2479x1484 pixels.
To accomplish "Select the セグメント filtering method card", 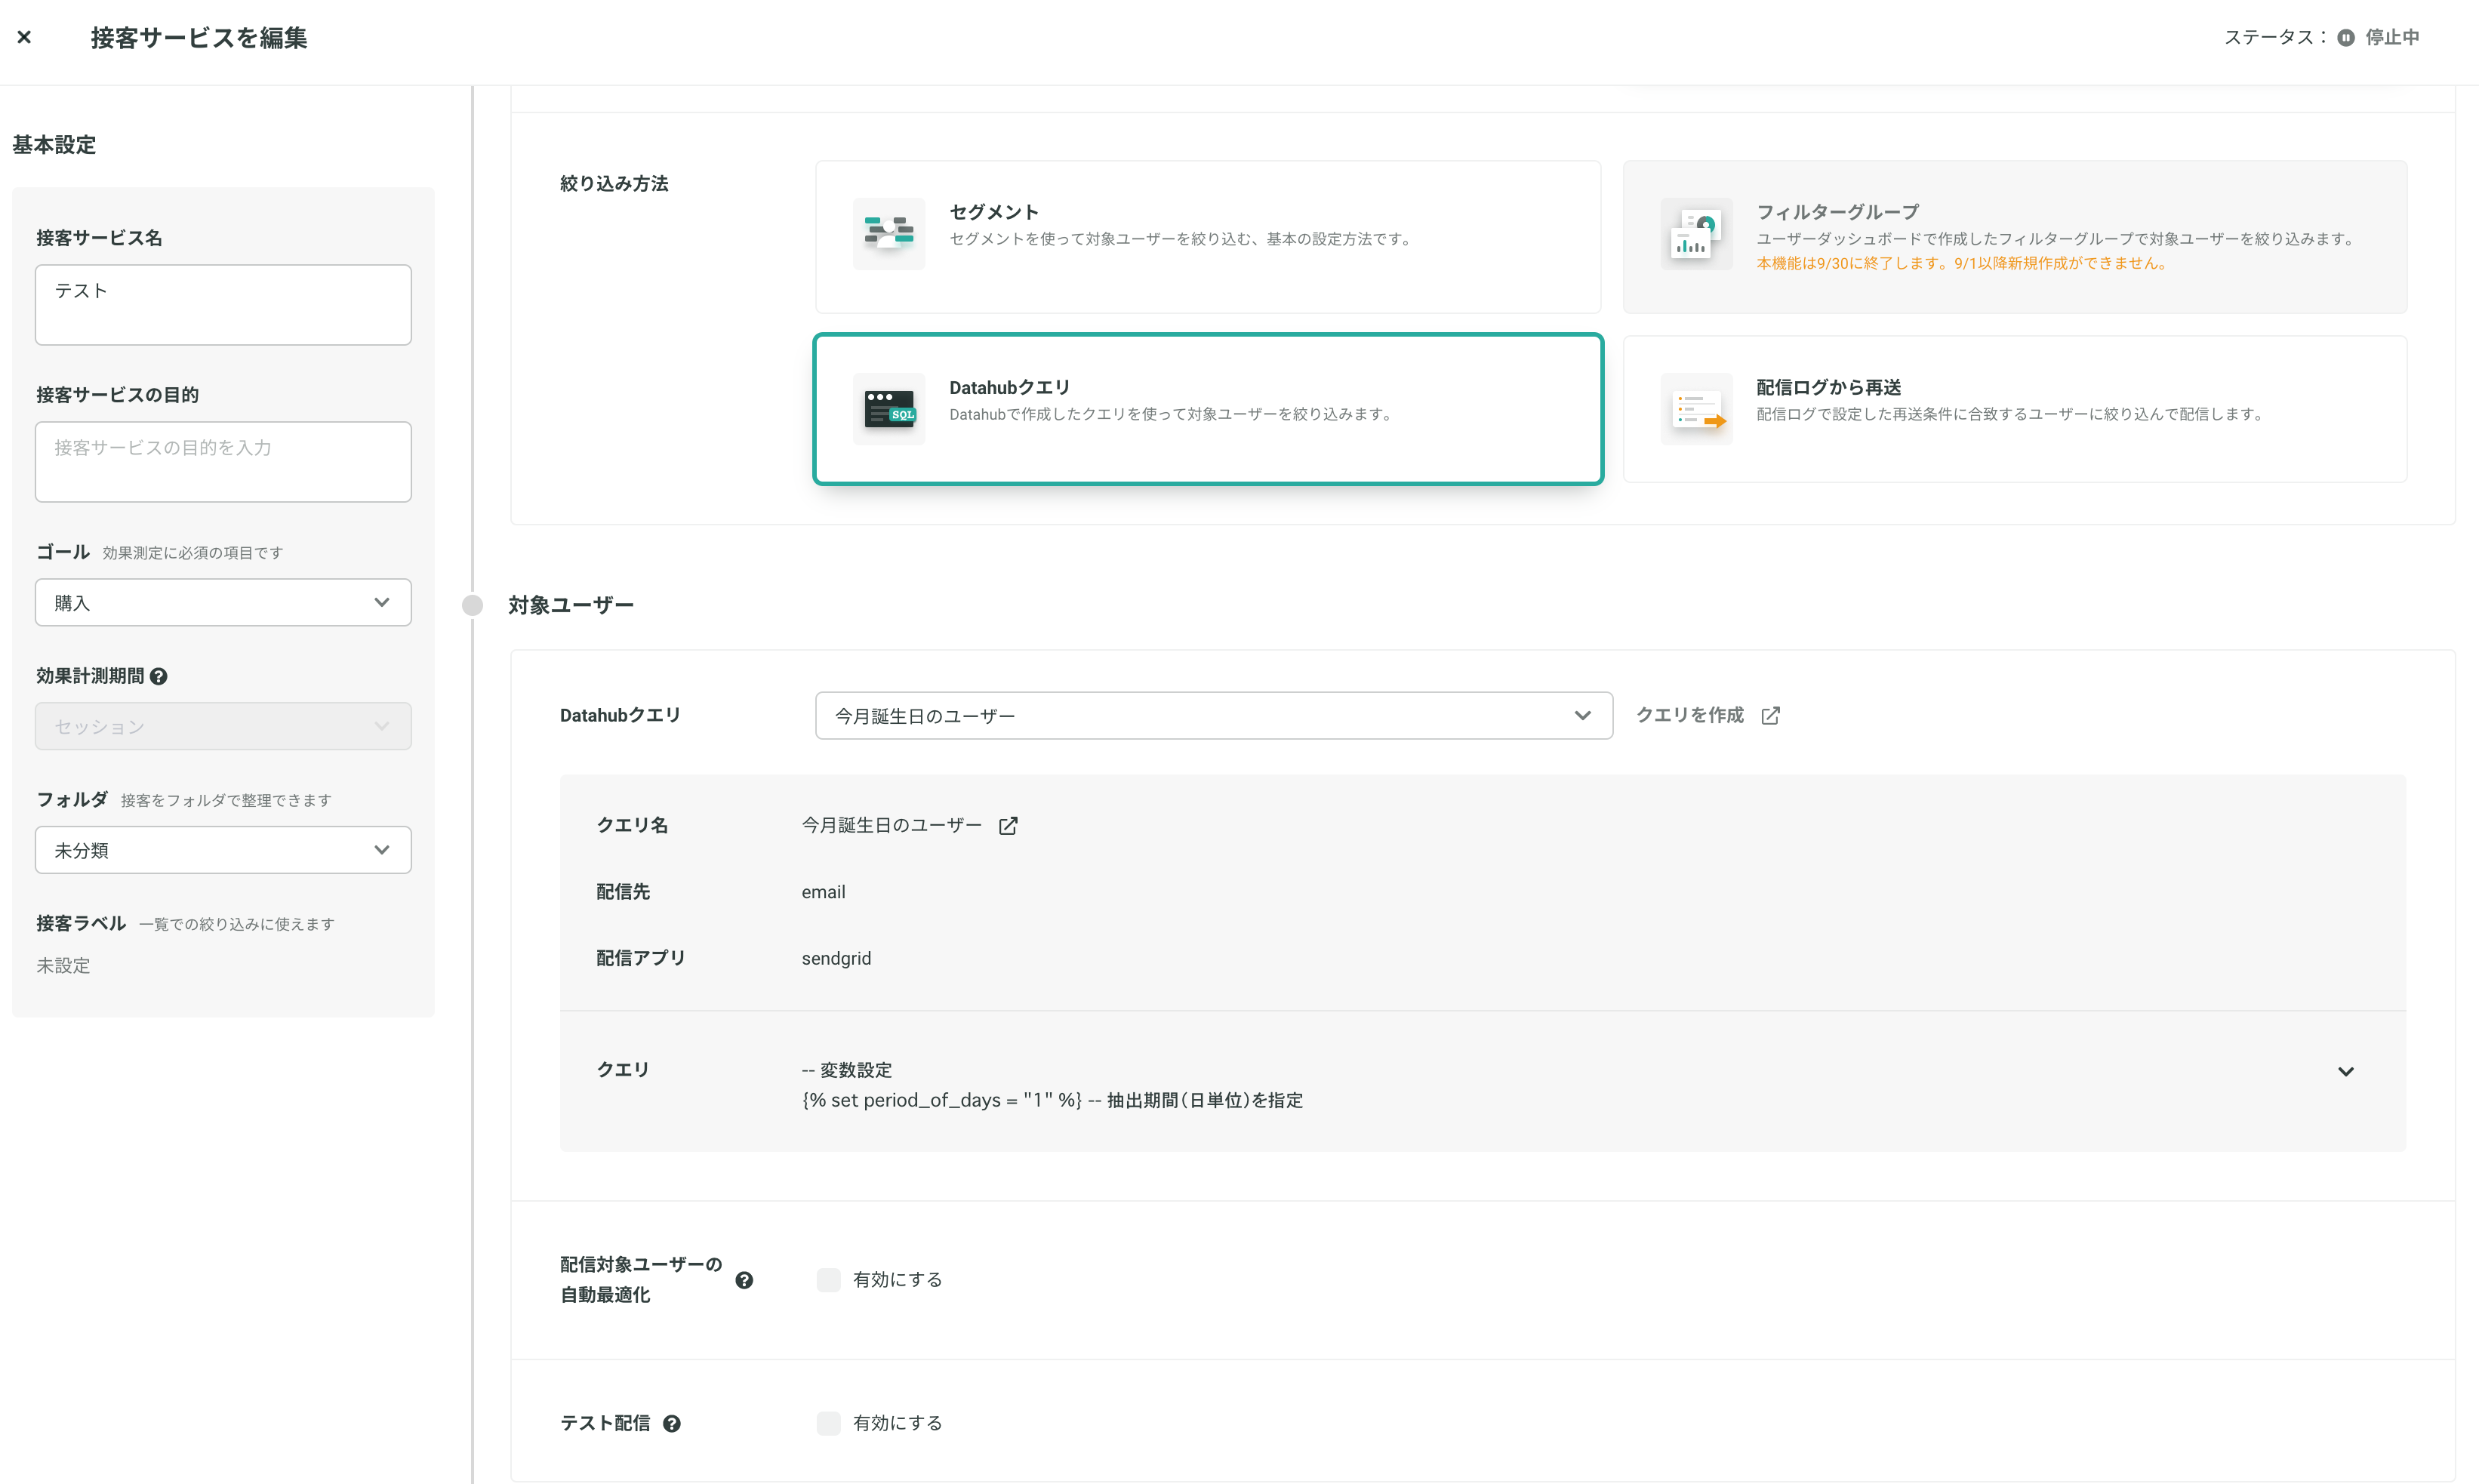I will pos(1207,237).
